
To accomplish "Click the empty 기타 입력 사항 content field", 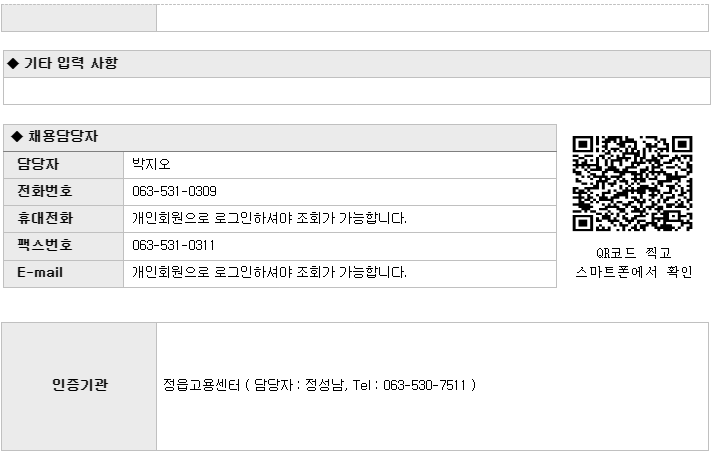I will point(357,91).
